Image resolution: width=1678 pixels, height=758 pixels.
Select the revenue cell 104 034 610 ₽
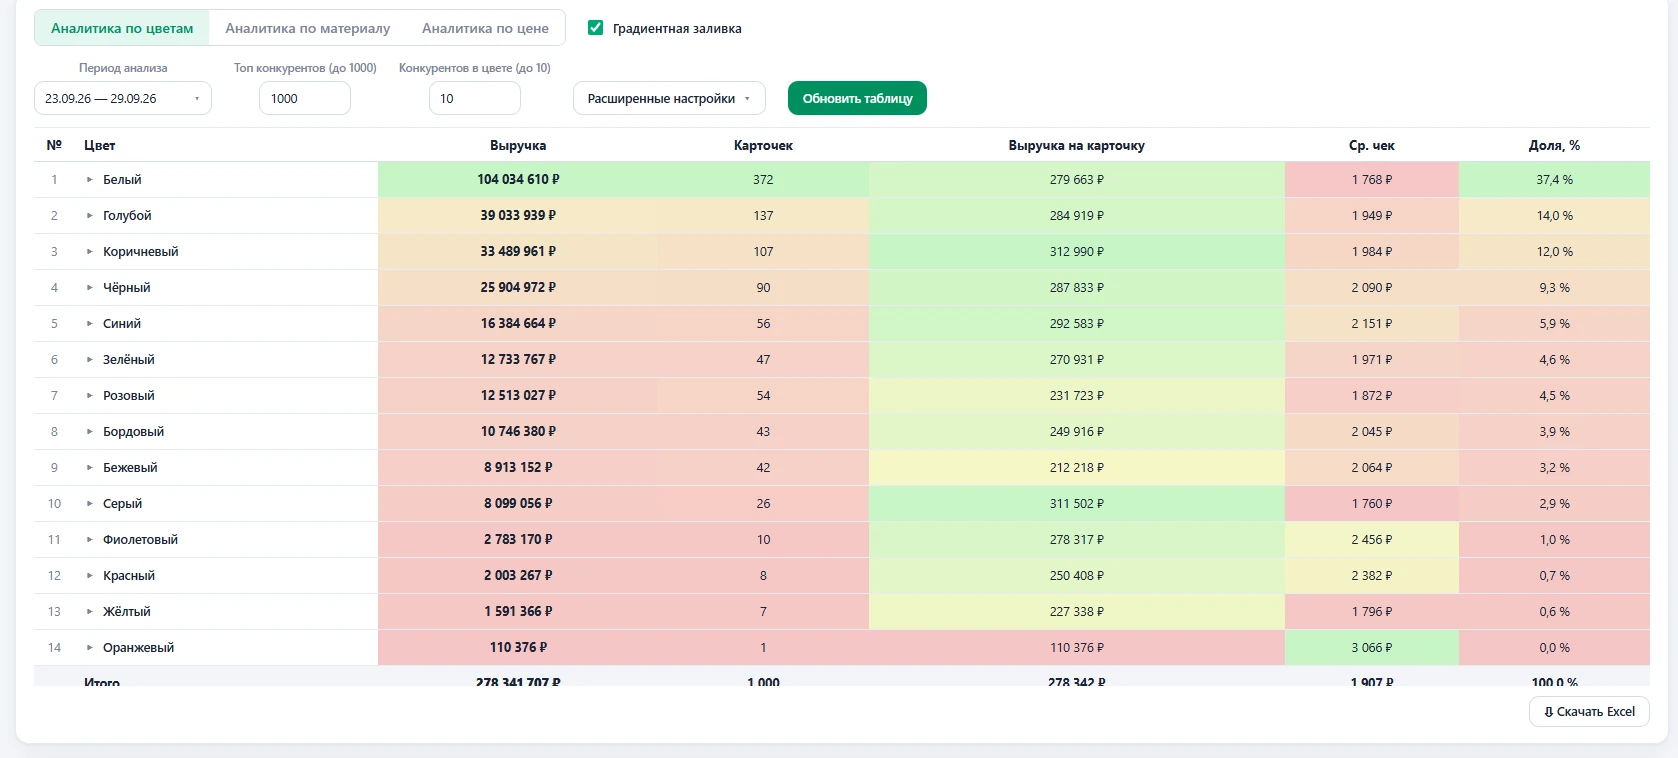pyautogui.click(x=518, y=180)
